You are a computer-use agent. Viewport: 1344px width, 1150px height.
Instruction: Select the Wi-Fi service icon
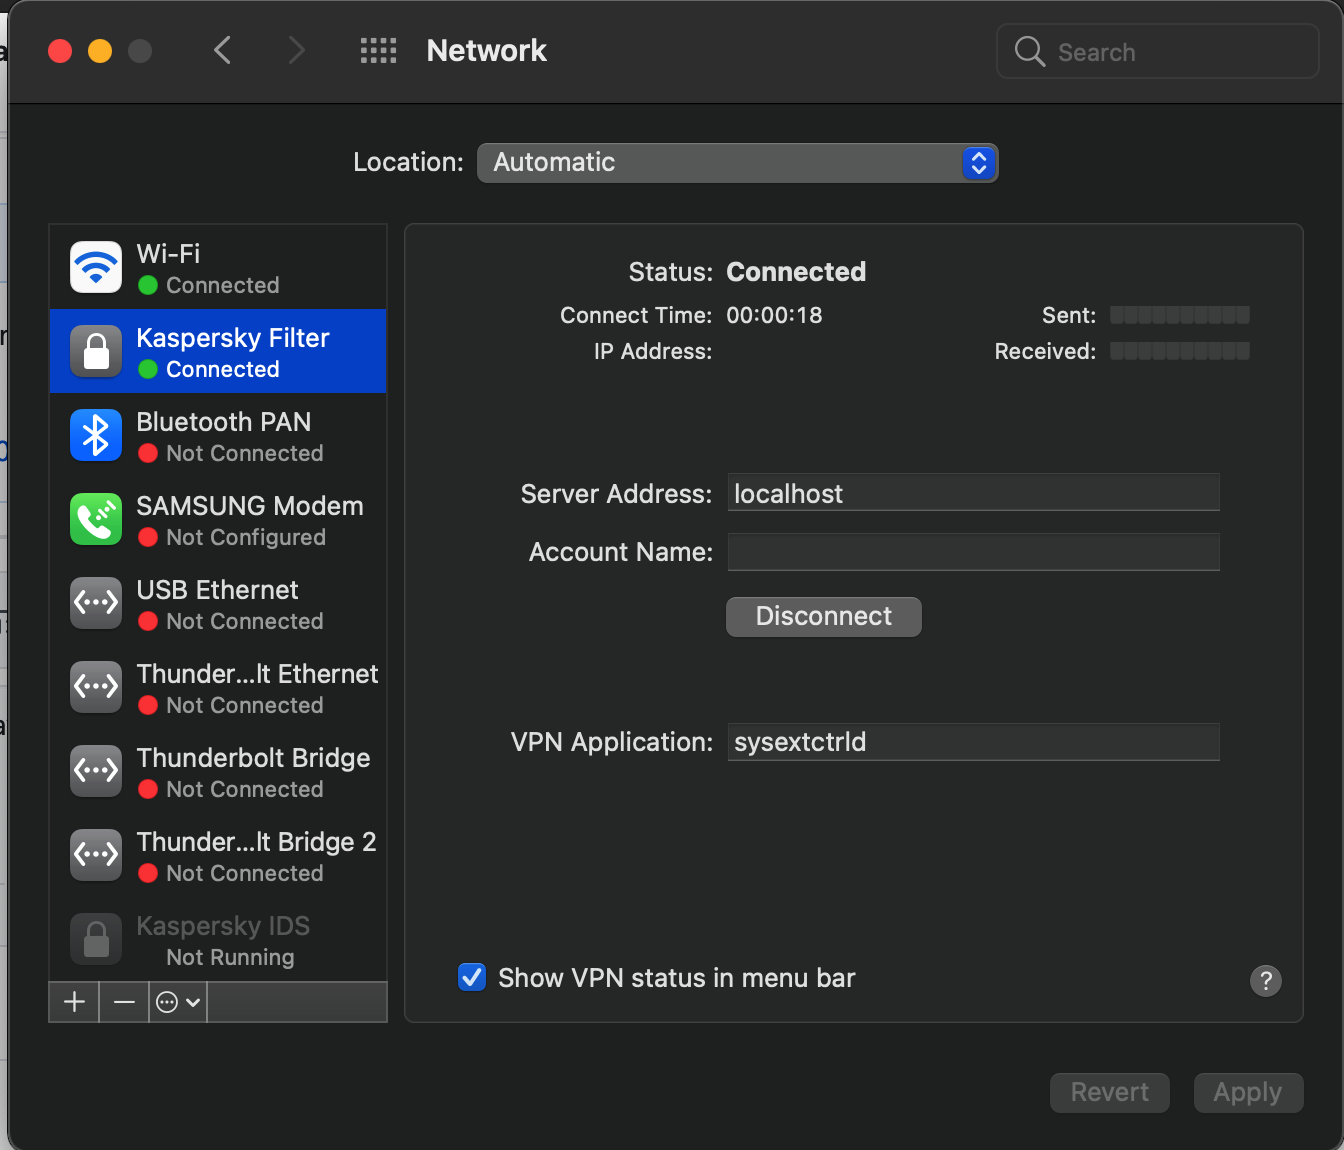[x=95, y=266]
